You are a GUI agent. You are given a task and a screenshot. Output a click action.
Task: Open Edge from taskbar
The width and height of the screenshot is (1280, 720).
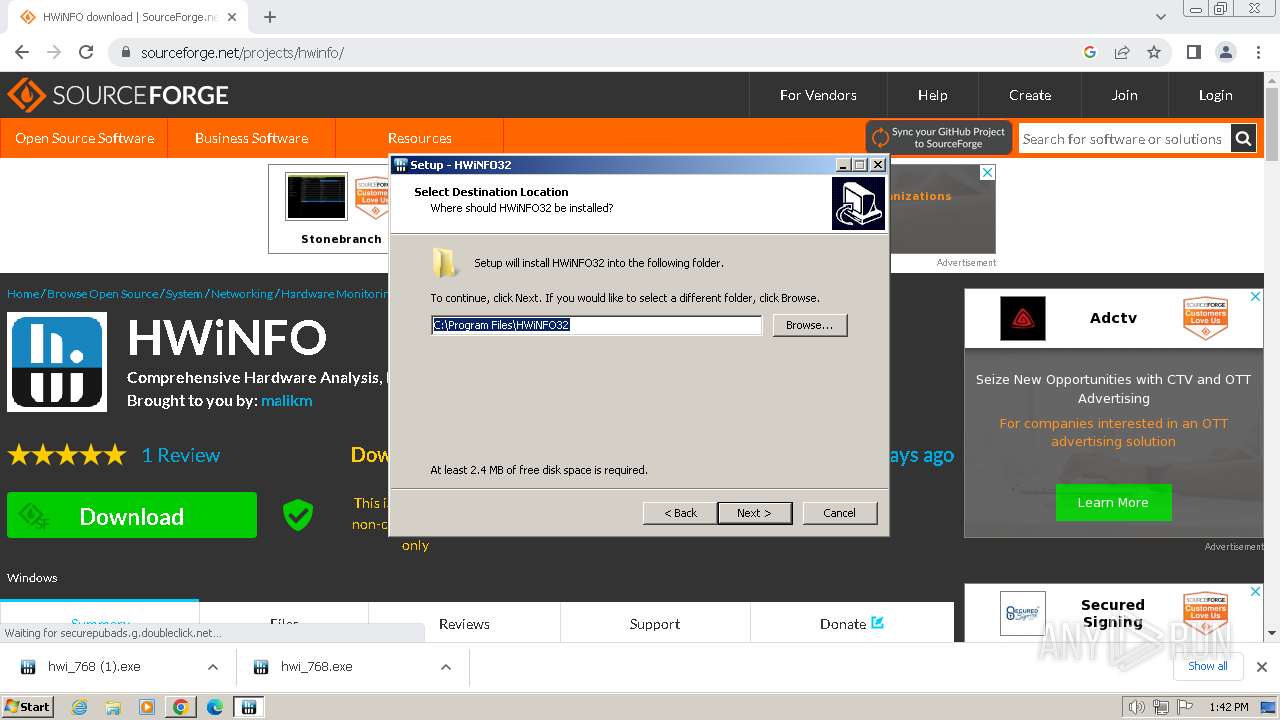(x=215, y=707)
